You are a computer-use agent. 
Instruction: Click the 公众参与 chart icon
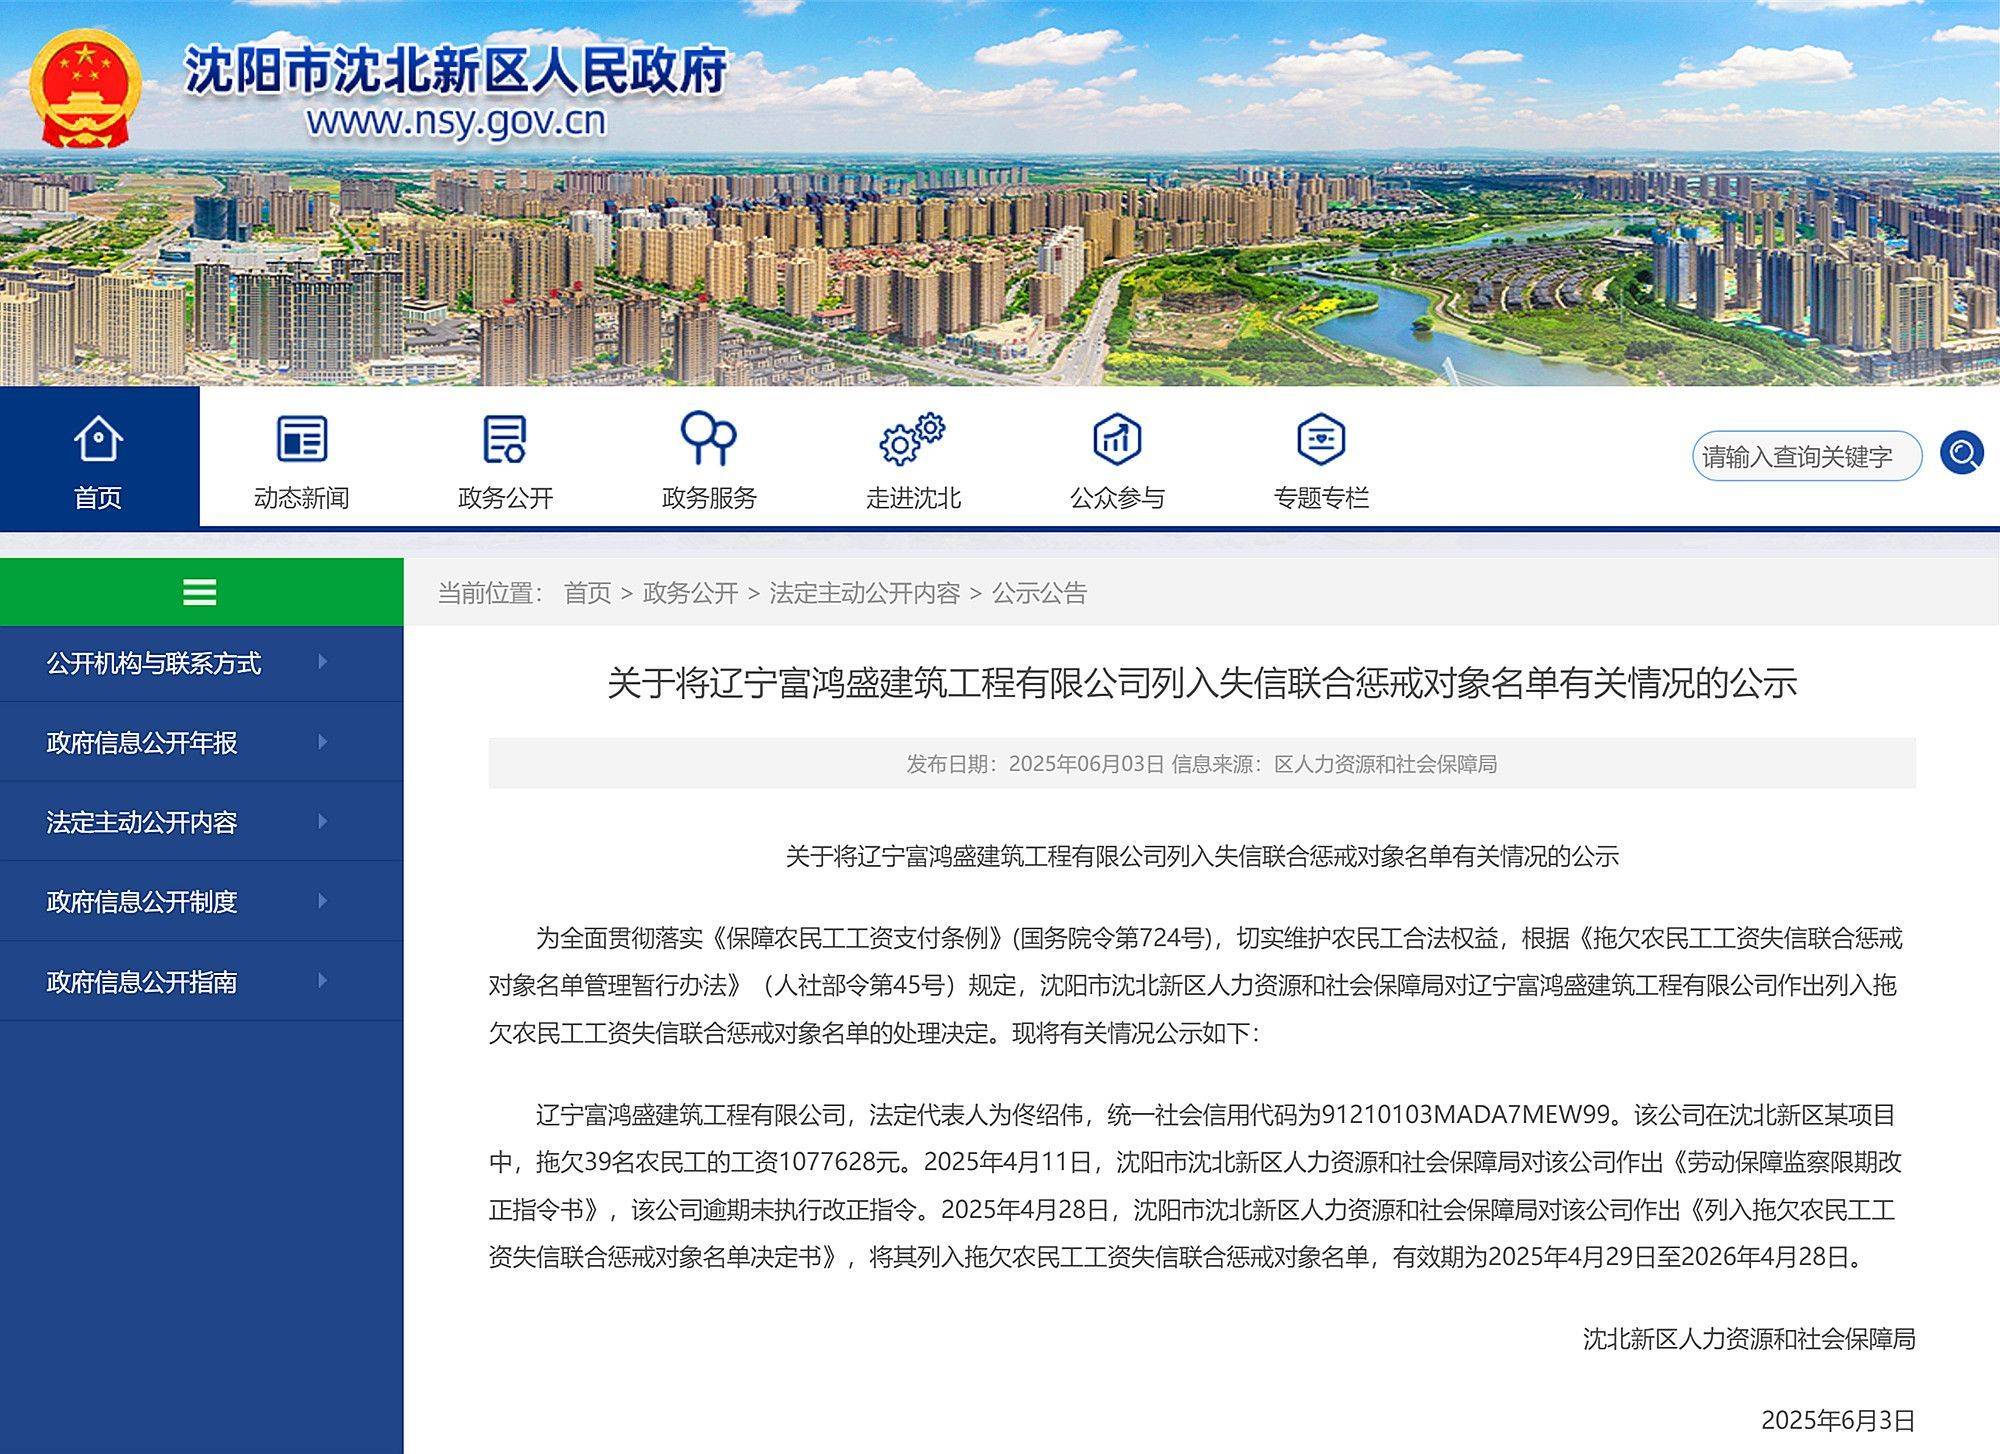[x=1117, y=439]
